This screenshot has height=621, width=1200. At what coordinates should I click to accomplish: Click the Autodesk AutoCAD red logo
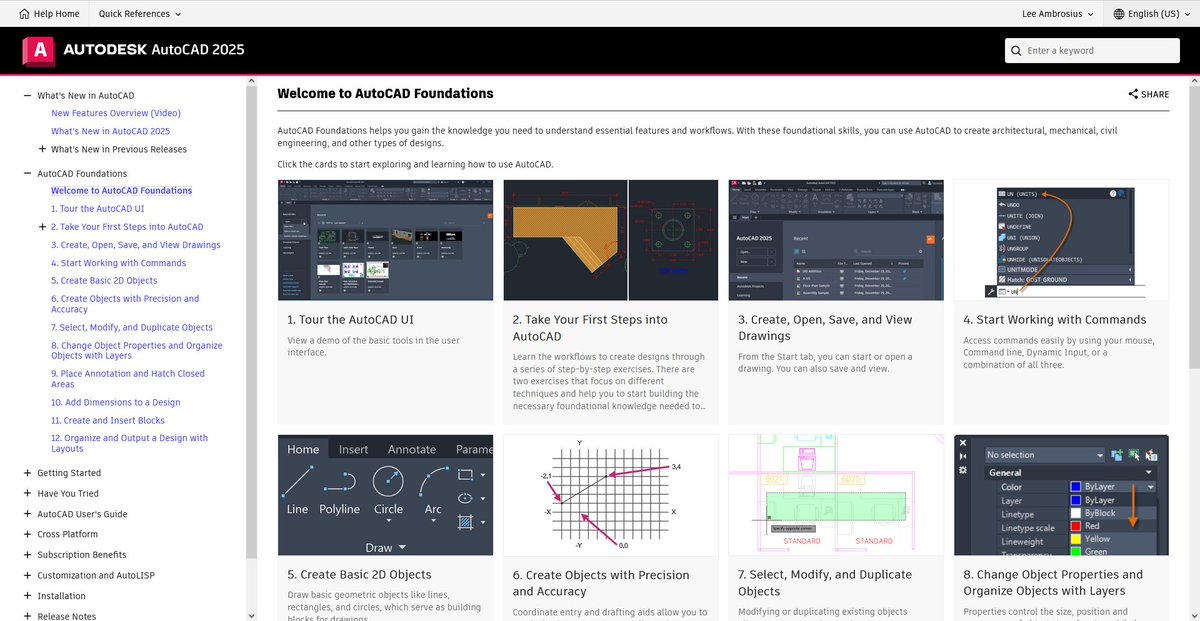tap(38, 50)
